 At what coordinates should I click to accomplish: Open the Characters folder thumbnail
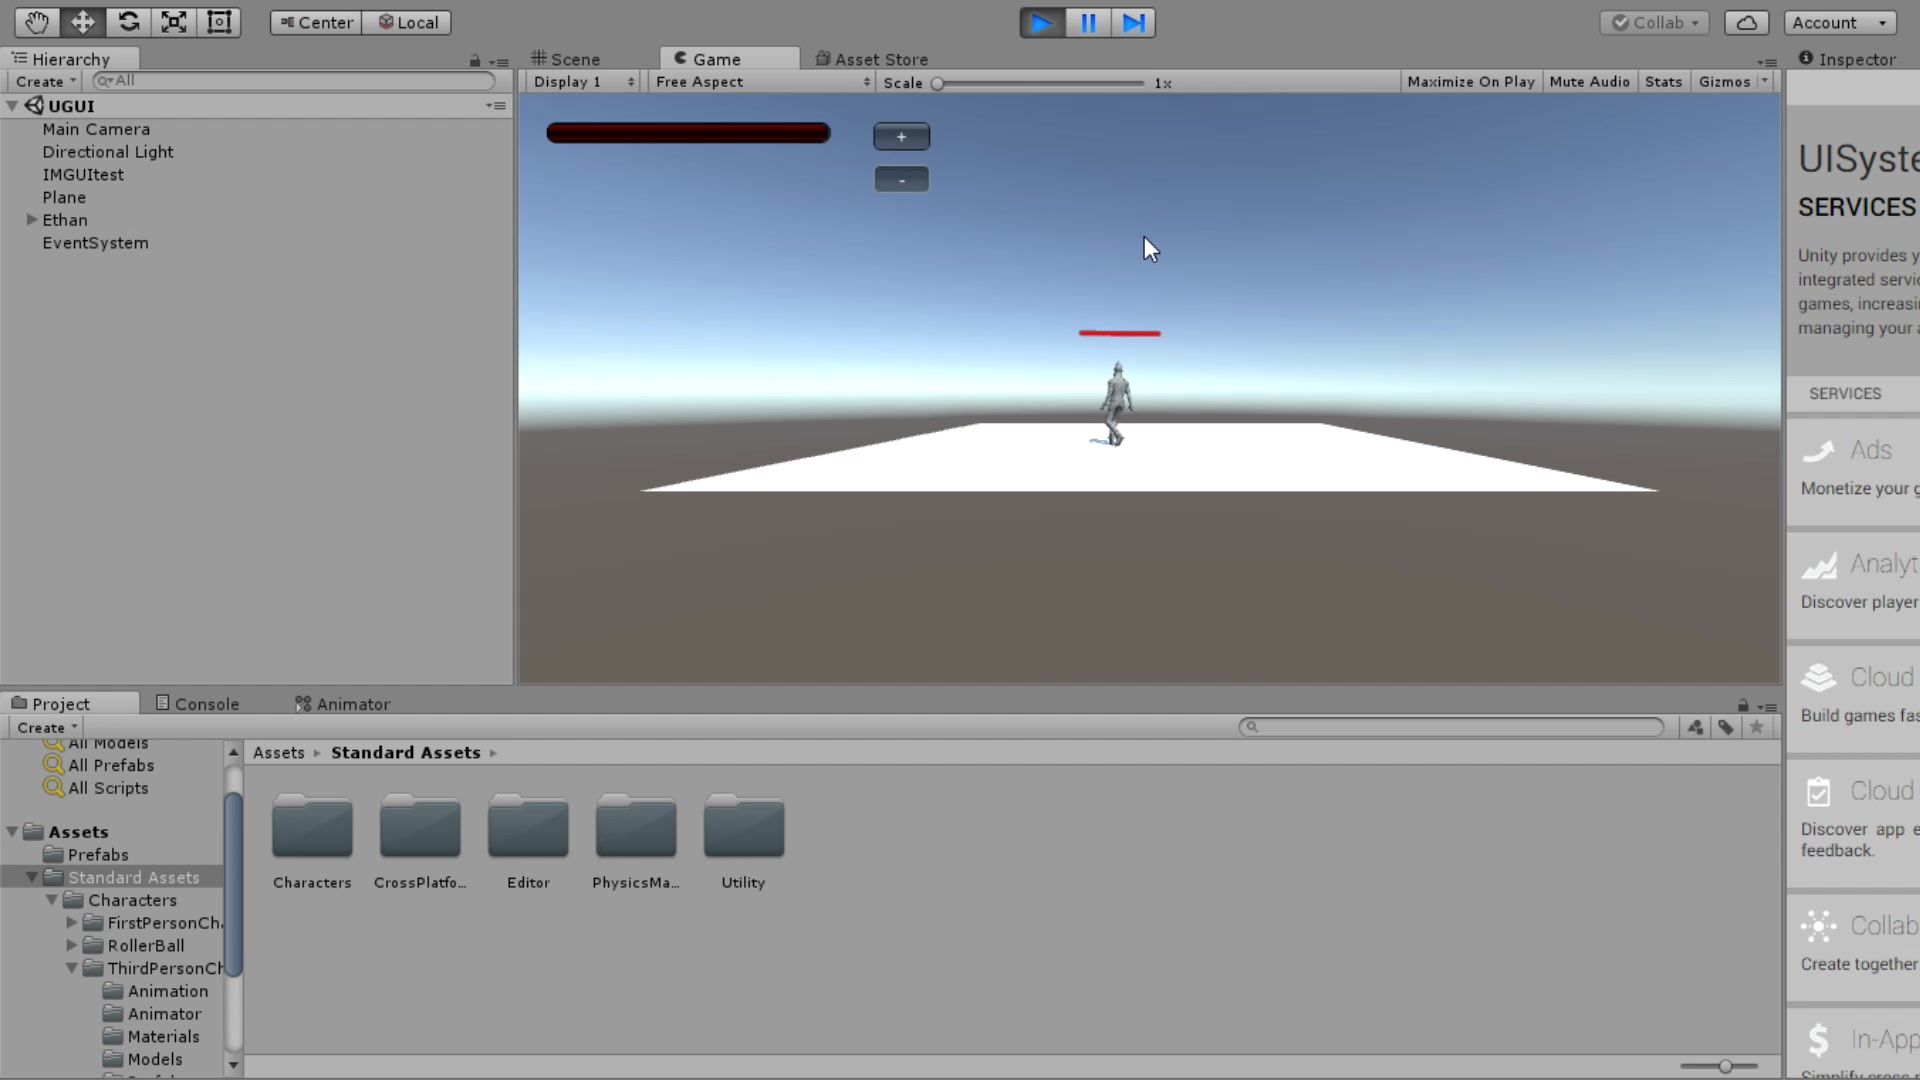(x=312, y=828)
